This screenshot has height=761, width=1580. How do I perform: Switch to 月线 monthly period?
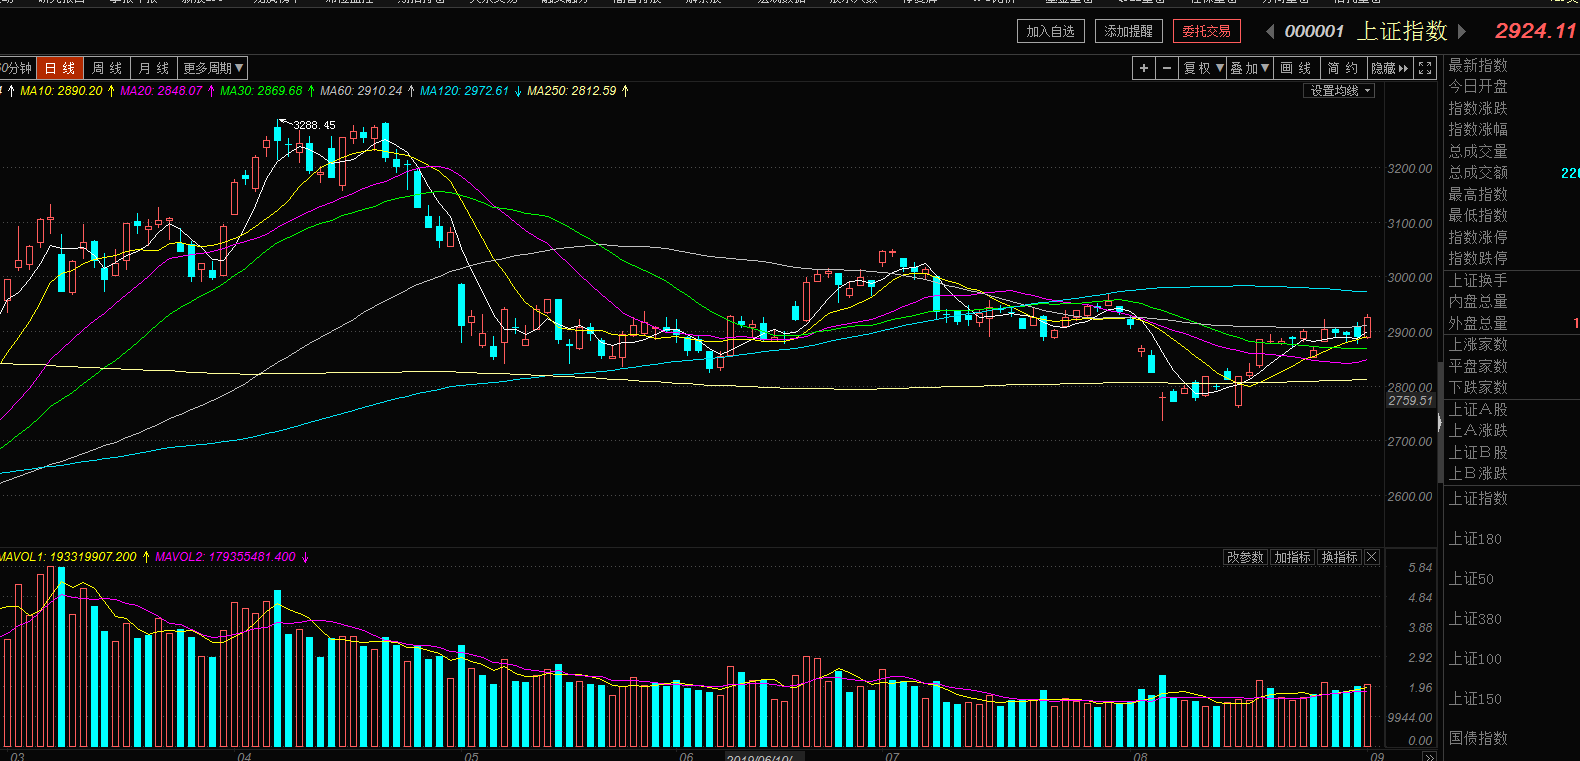click(154, 68)
